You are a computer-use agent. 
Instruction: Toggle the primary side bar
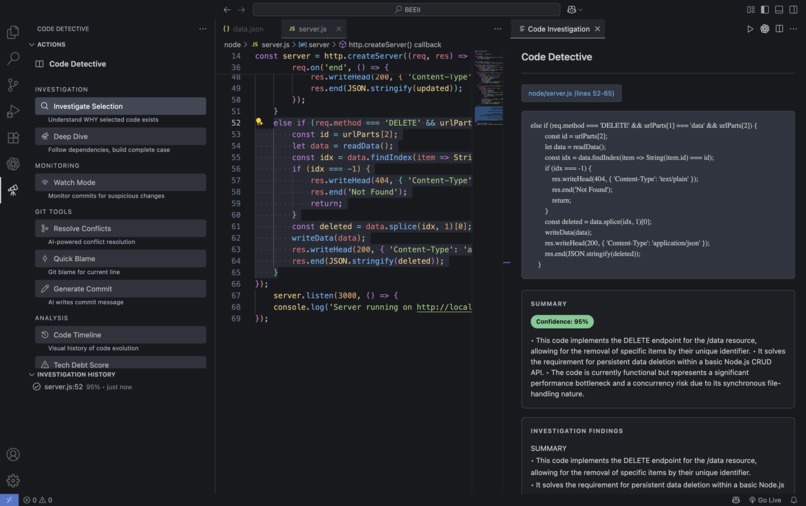(x=765, y=9)
